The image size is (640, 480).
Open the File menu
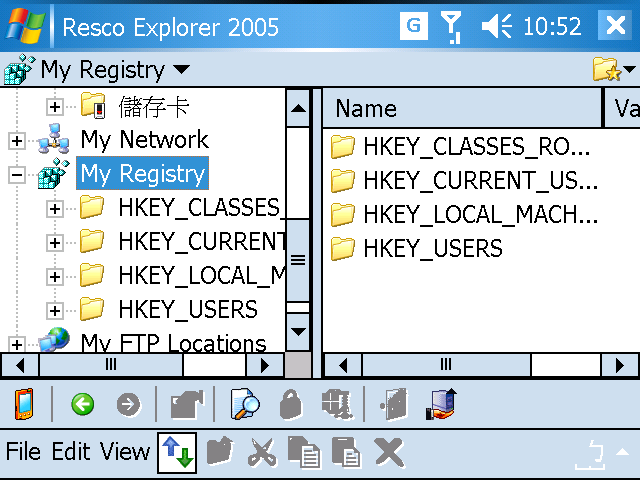tap(23, 451)
